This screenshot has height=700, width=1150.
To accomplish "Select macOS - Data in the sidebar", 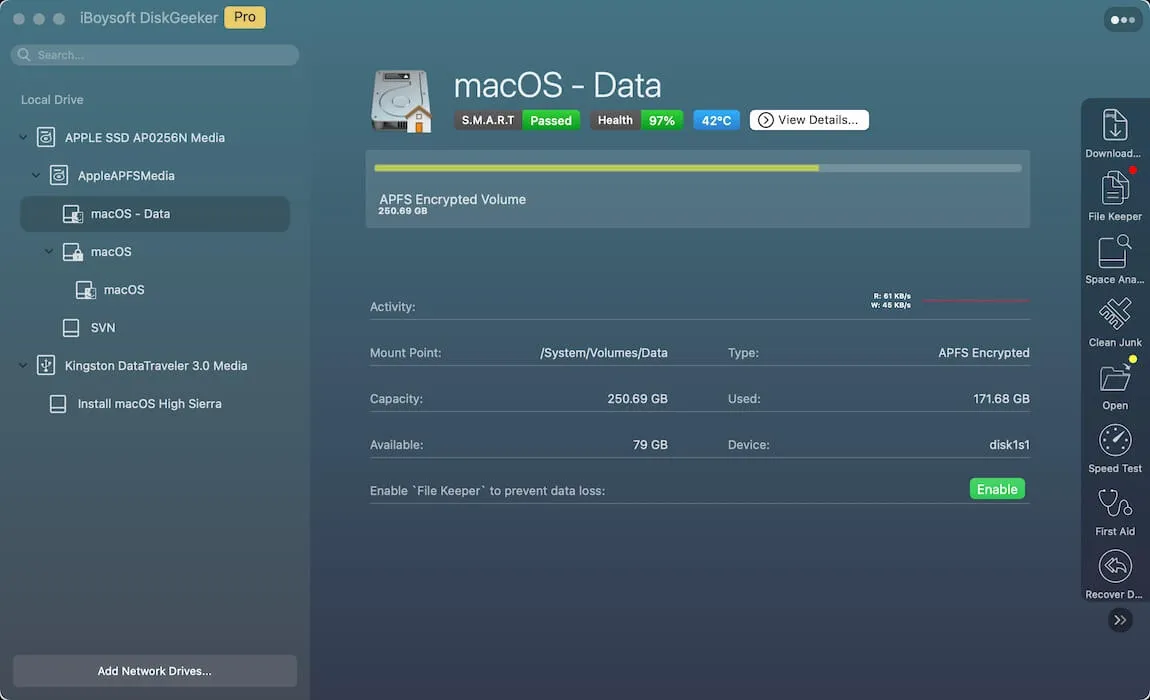I will [x=155, y=214].
